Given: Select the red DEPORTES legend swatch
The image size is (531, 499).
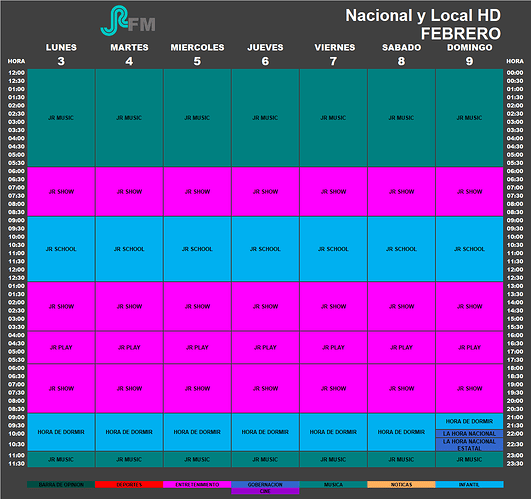Looking at the screenshot, I should (129, 484).
